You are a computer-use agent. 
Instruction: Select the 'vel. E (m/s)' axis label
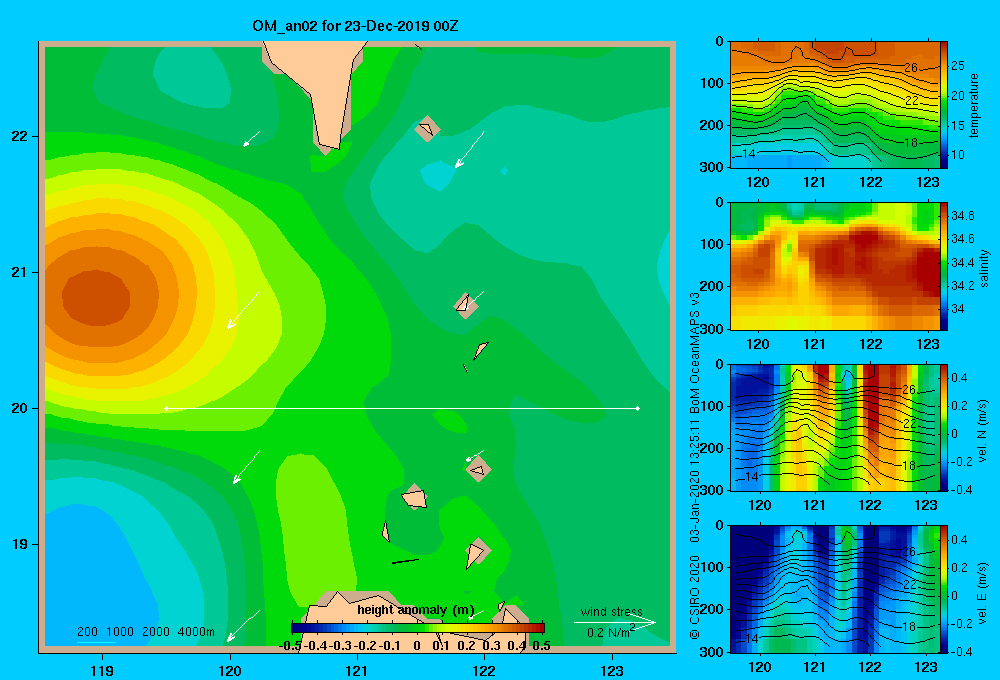pyautogui.click(x=982, y=592)
